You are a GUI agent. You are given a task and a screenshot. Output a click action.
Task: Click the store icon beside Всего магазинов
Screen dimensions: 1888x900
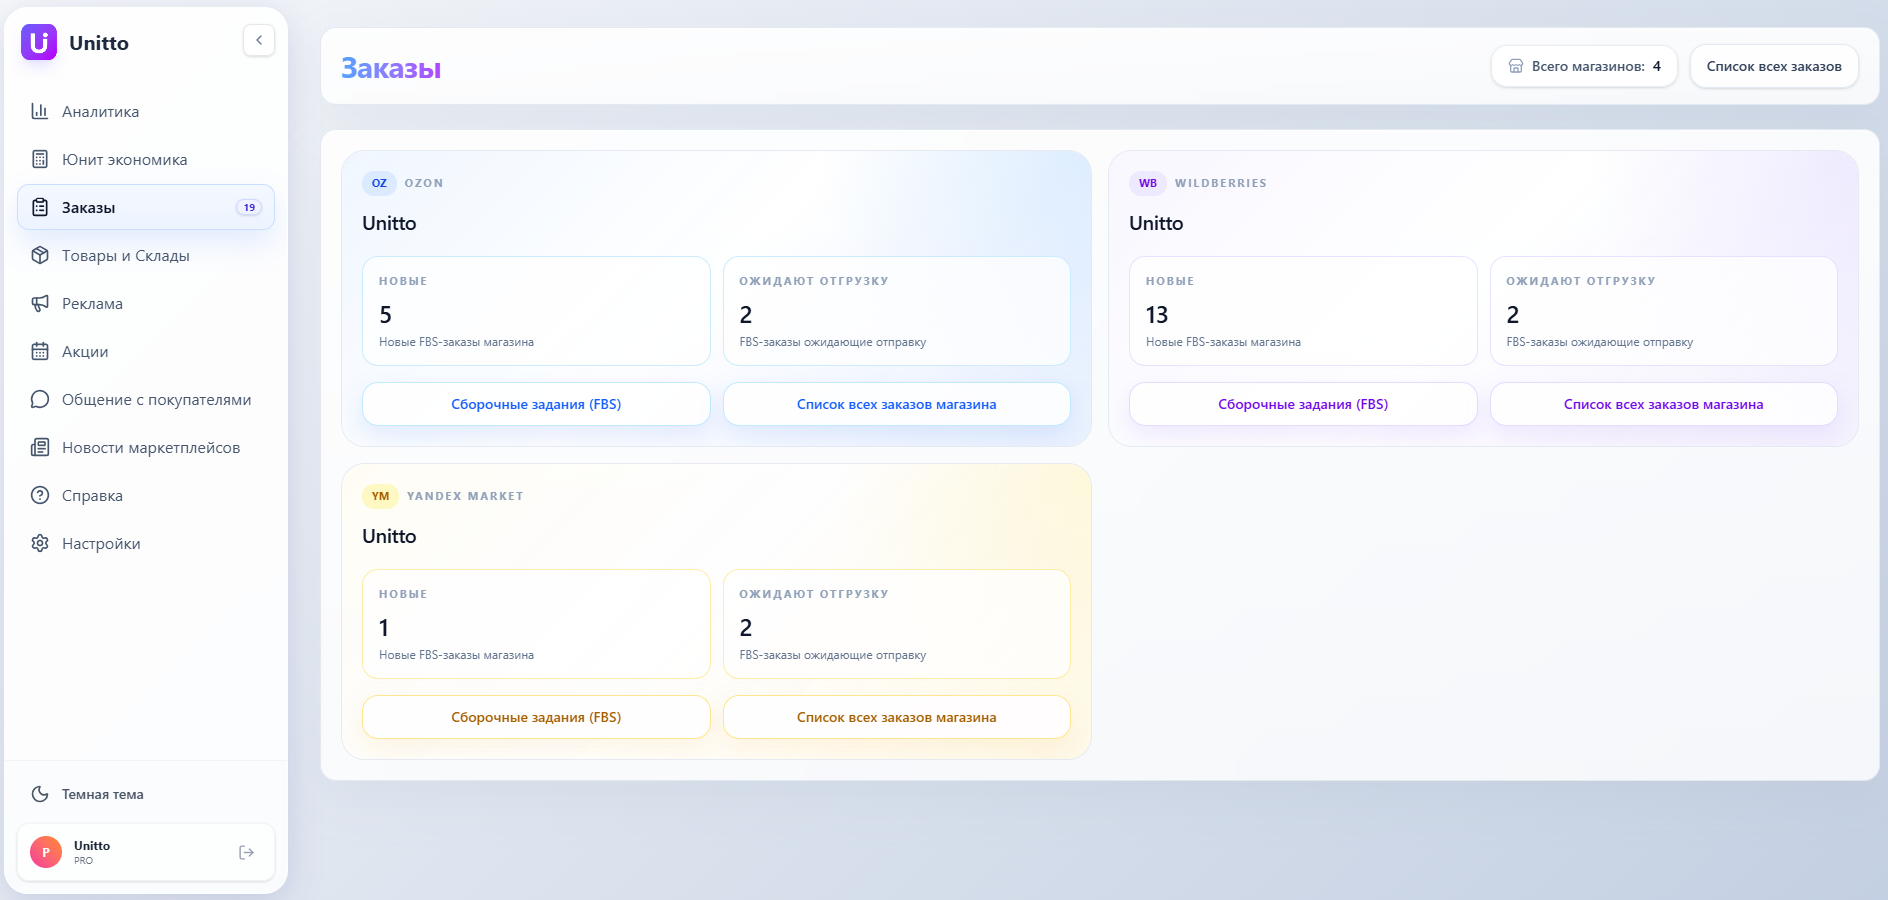pyautogui.click(x=1516, y=66)
